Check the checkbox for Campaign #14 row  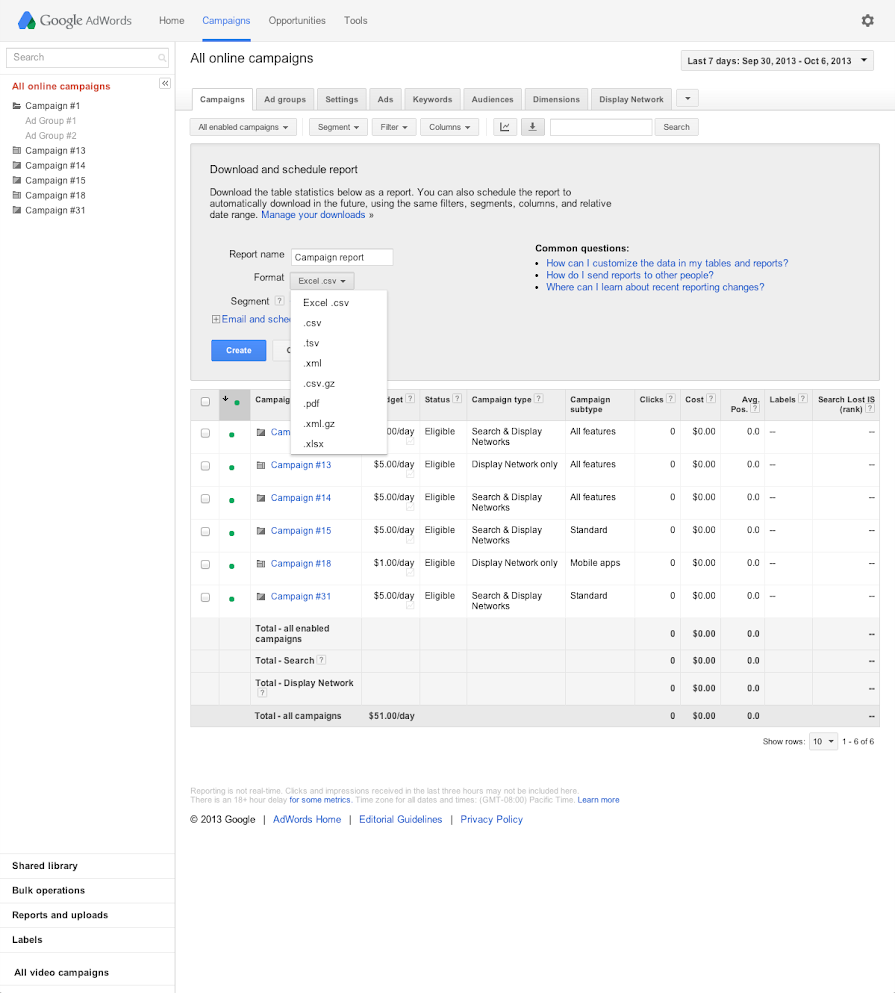[x=205, y=497]
